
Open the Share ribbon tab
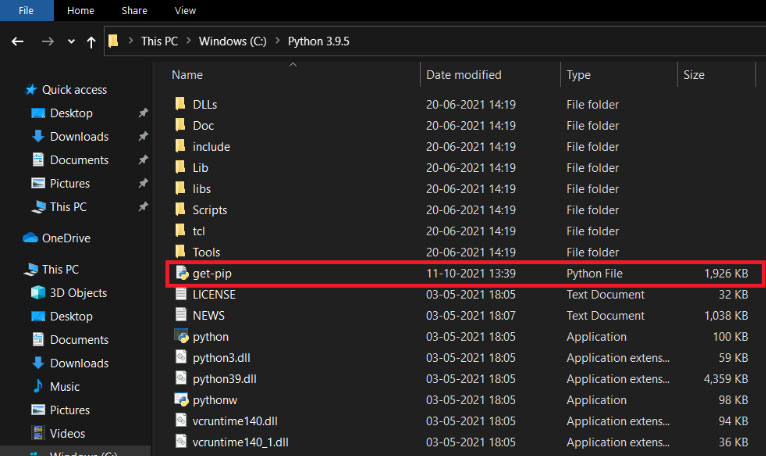pyautogui.click(x=134, y=10)
